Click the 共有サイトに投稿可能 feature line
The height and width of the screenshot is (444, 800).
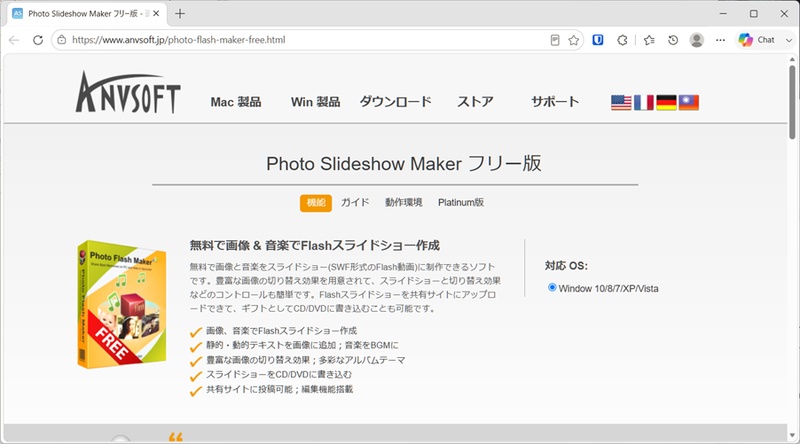coord(279,389)
